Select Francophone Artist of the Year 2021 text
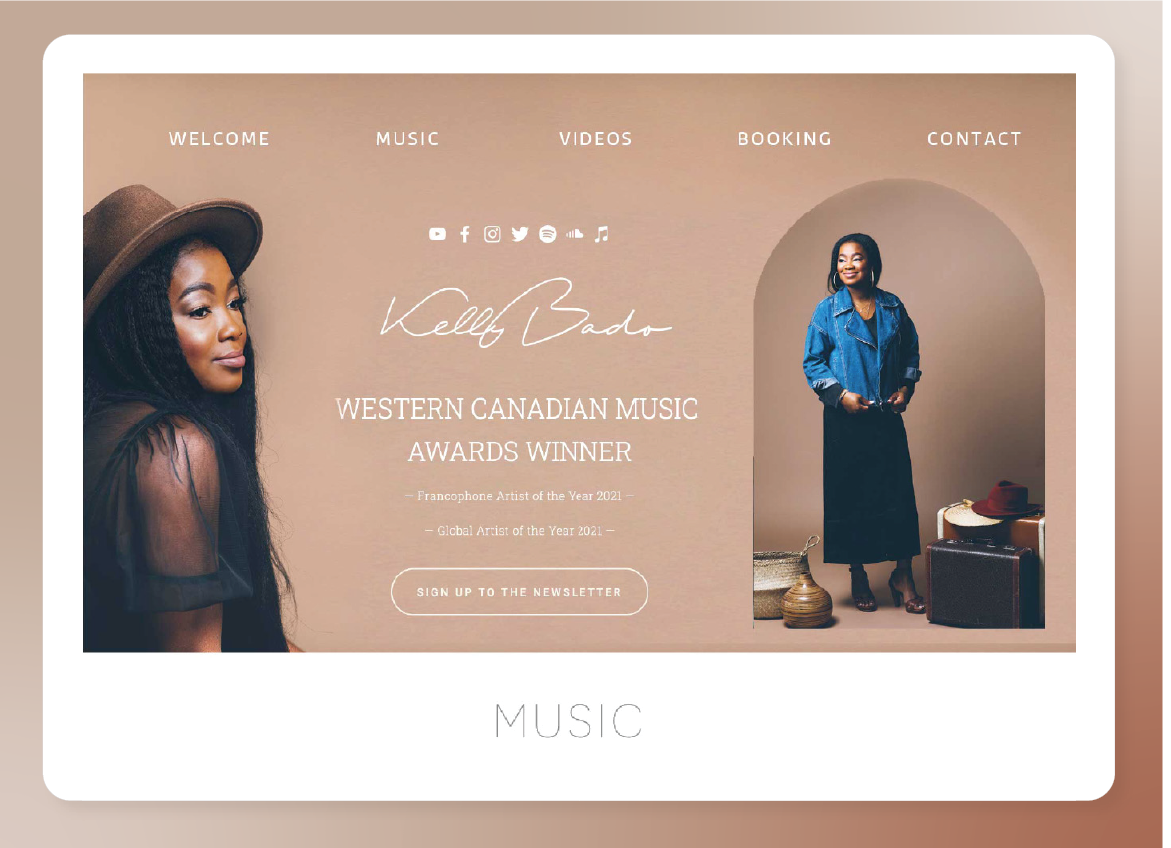Image resolution: width=1171 pixels, height=848 pixels. pyautogui.click(x=519, y=495)
